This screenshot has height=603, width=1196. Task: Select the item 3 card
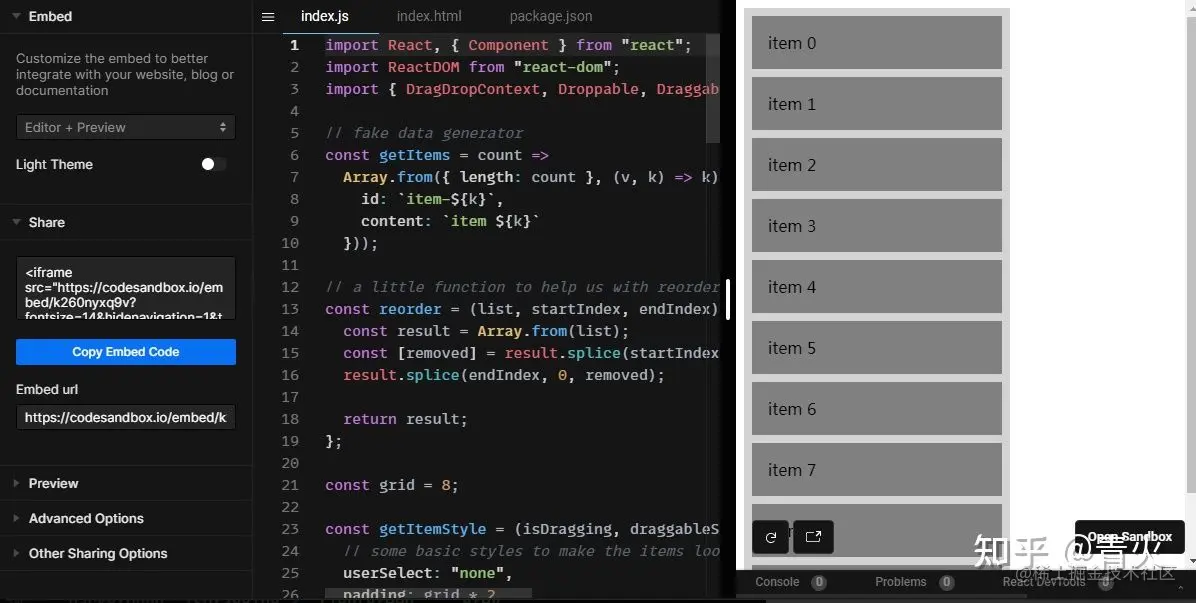[876, 226]
